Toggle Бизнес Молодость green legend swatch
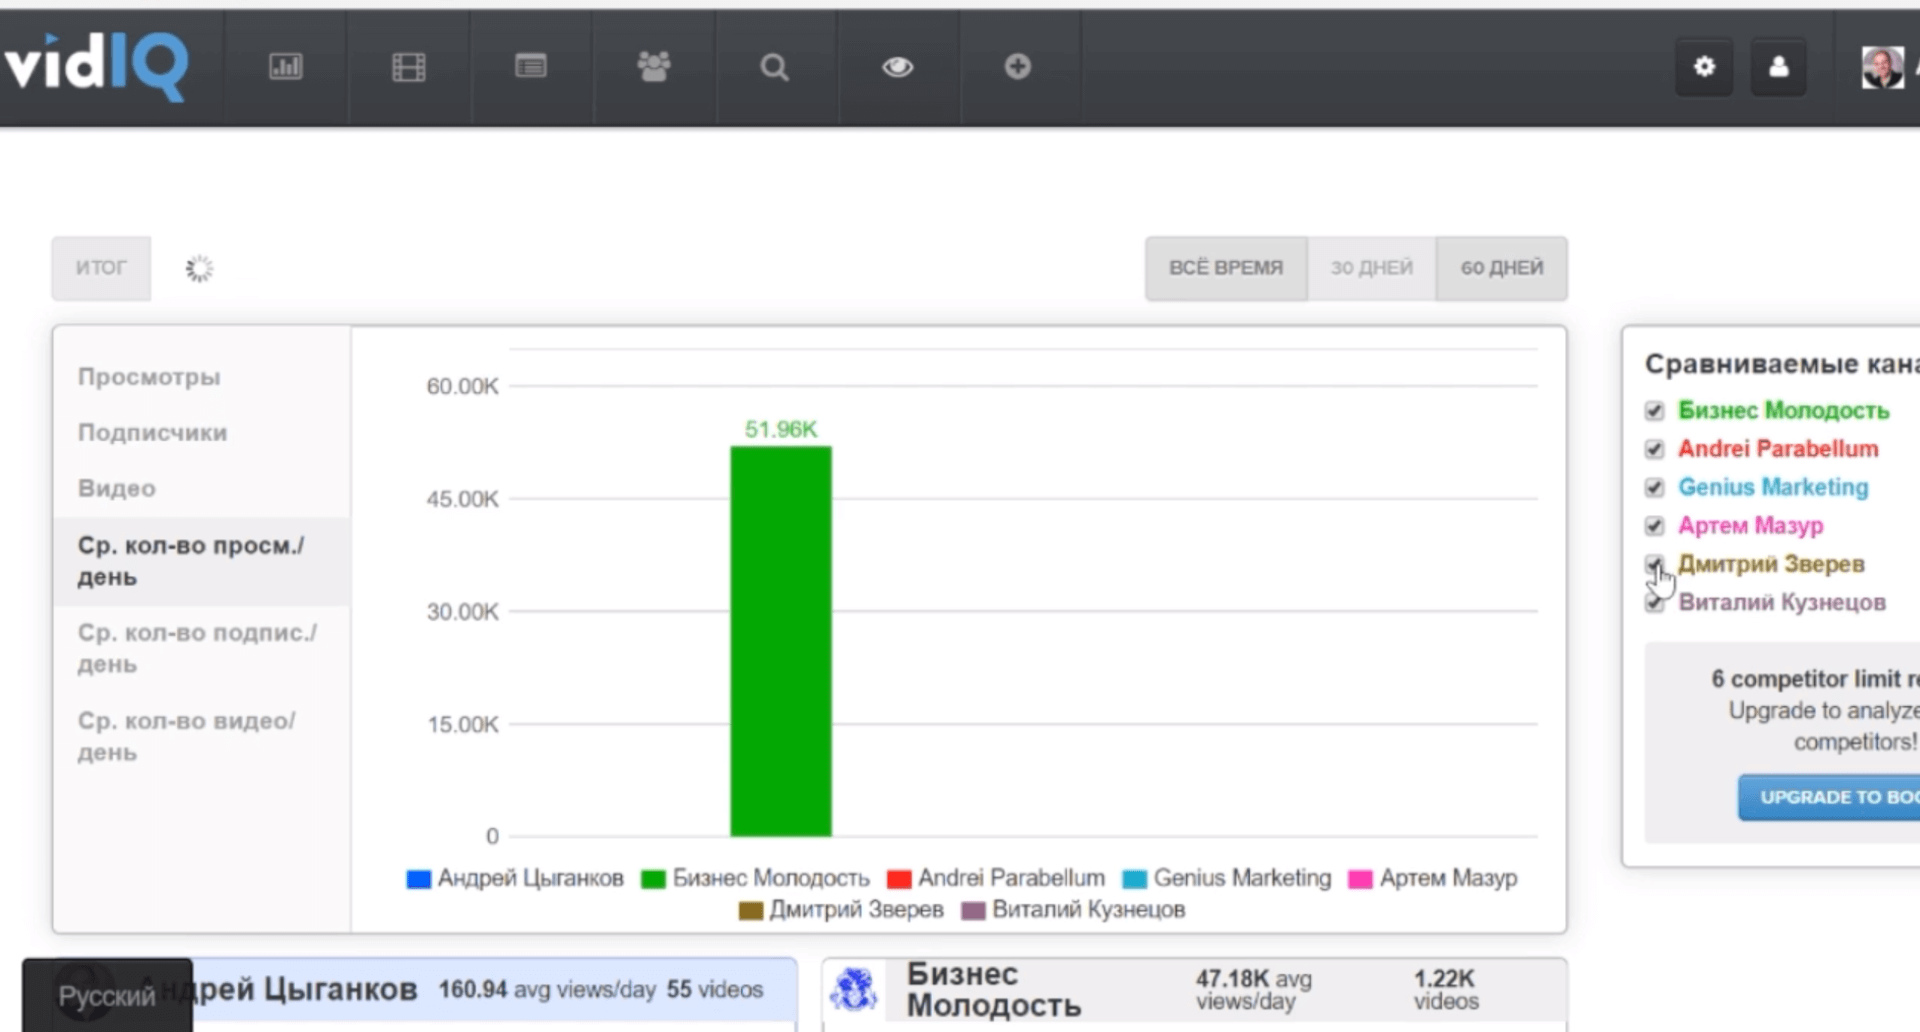 coord(653,879)
